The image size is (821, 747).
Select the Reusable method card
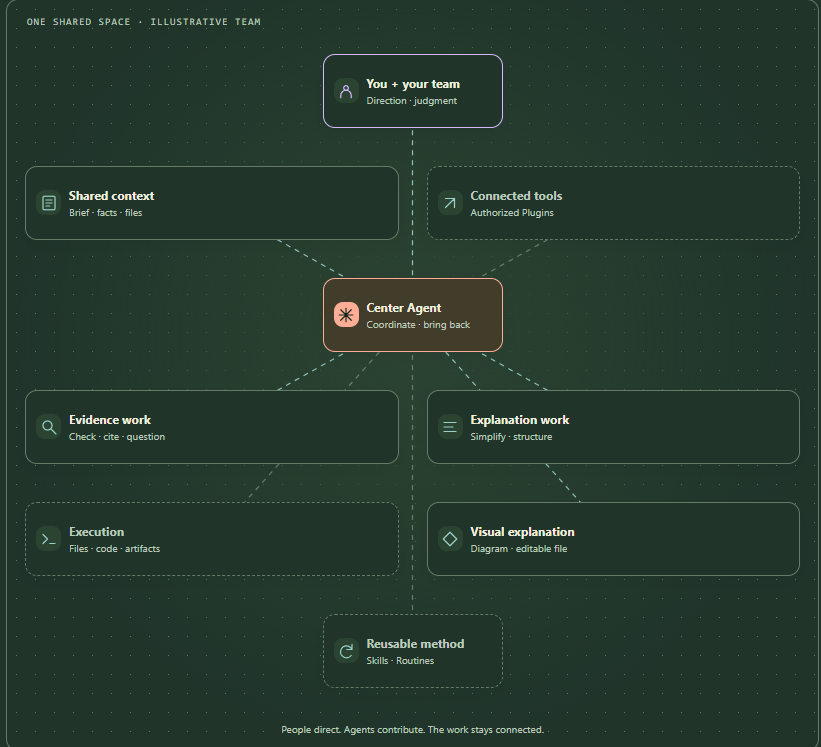pos(413,651)
